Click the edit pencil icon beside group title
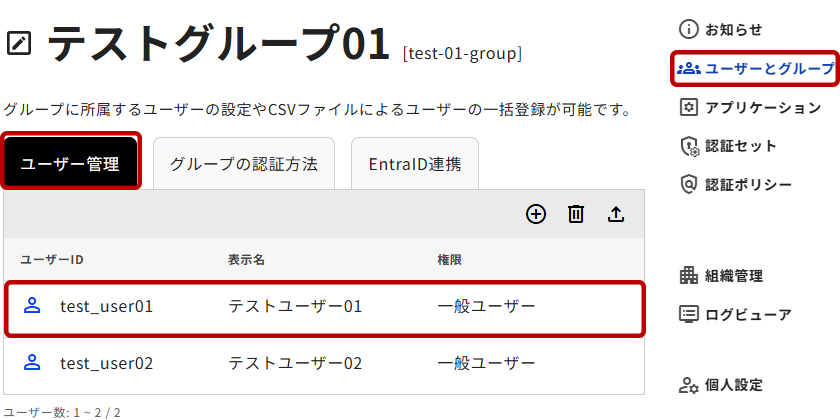 coord(19,43)
